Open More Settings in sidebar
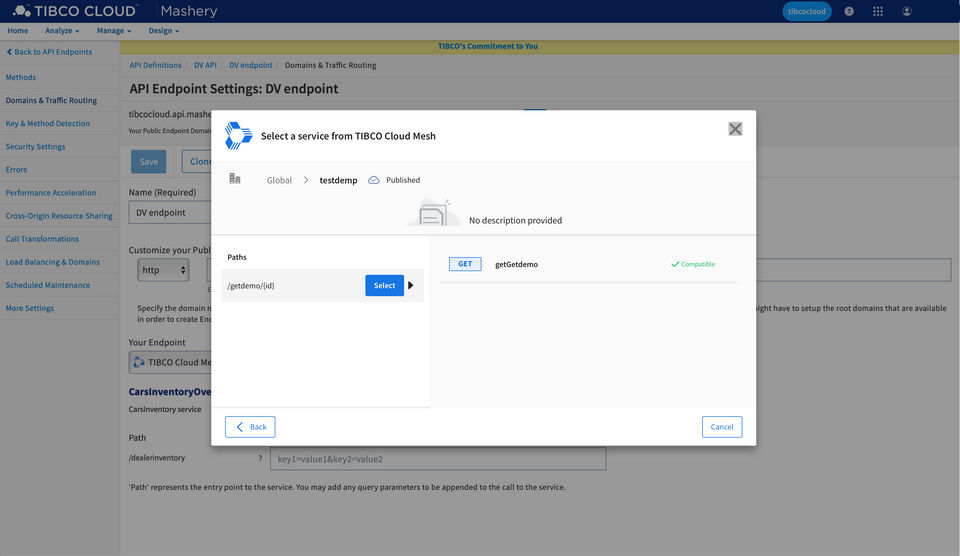960x556 pixels. [x=29, y=308]
